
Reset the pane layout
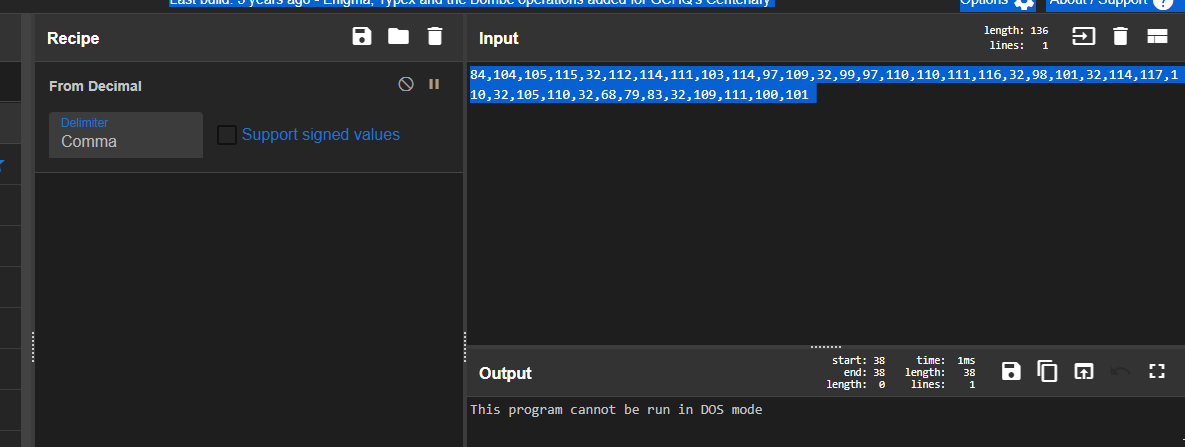1157,37
